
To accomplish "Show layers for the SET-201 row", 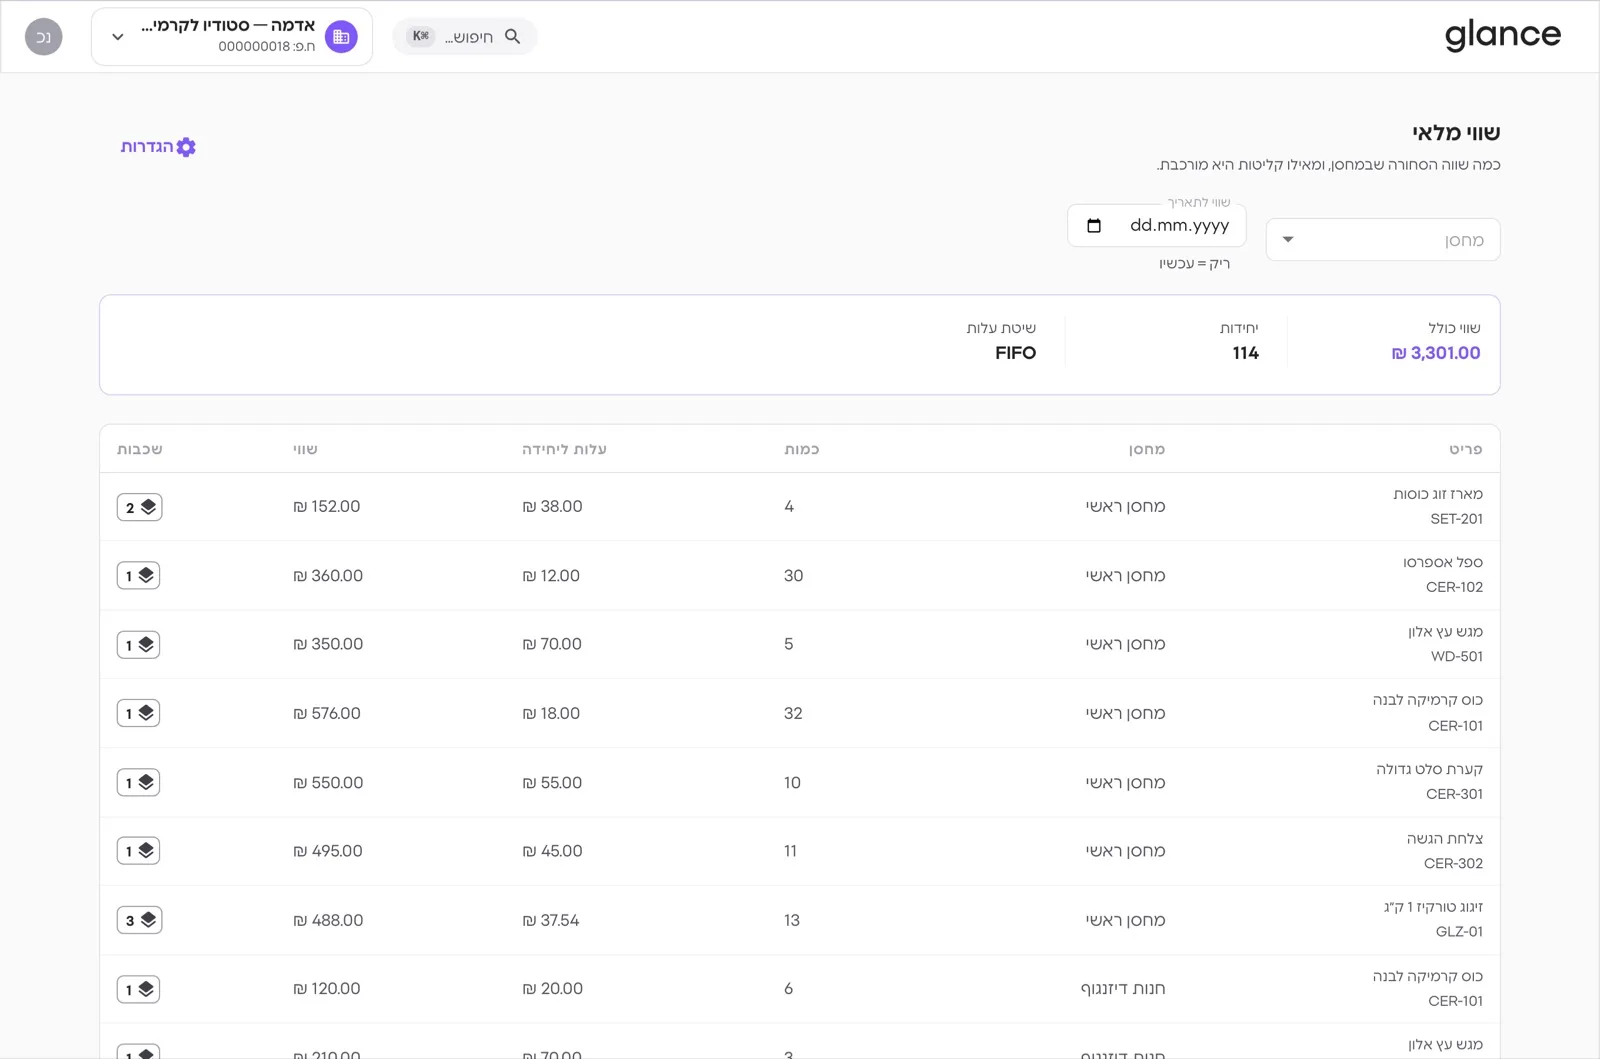I will (x=139, y=507).
